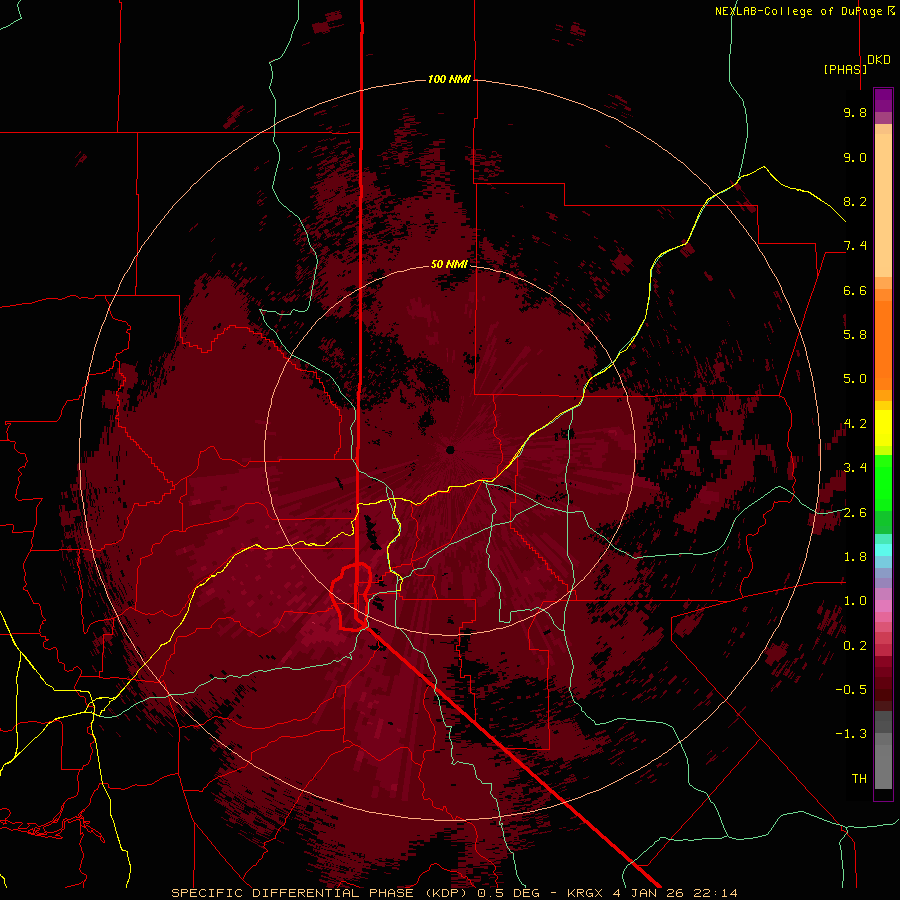Pick the cyan segment of the color bar
The height and width of the screenshot is (900, 900).
click(883, 550)
